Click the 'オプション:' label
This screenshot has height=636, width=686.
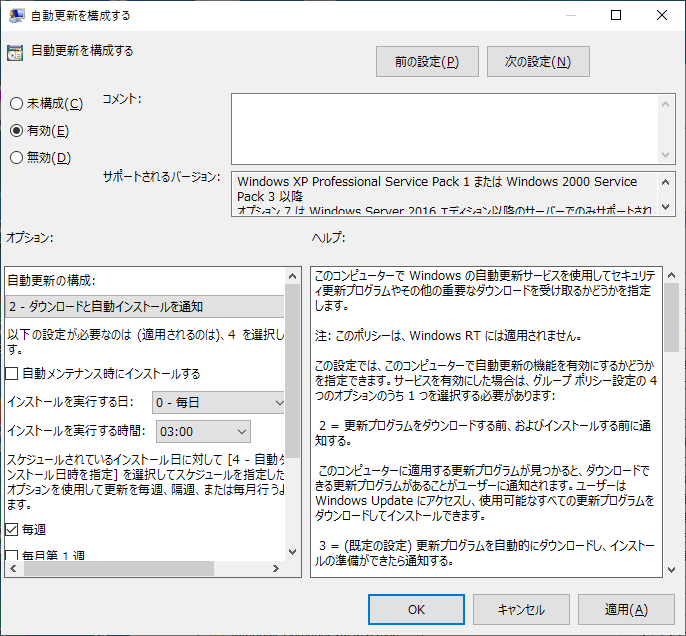(x=30, y=238)
